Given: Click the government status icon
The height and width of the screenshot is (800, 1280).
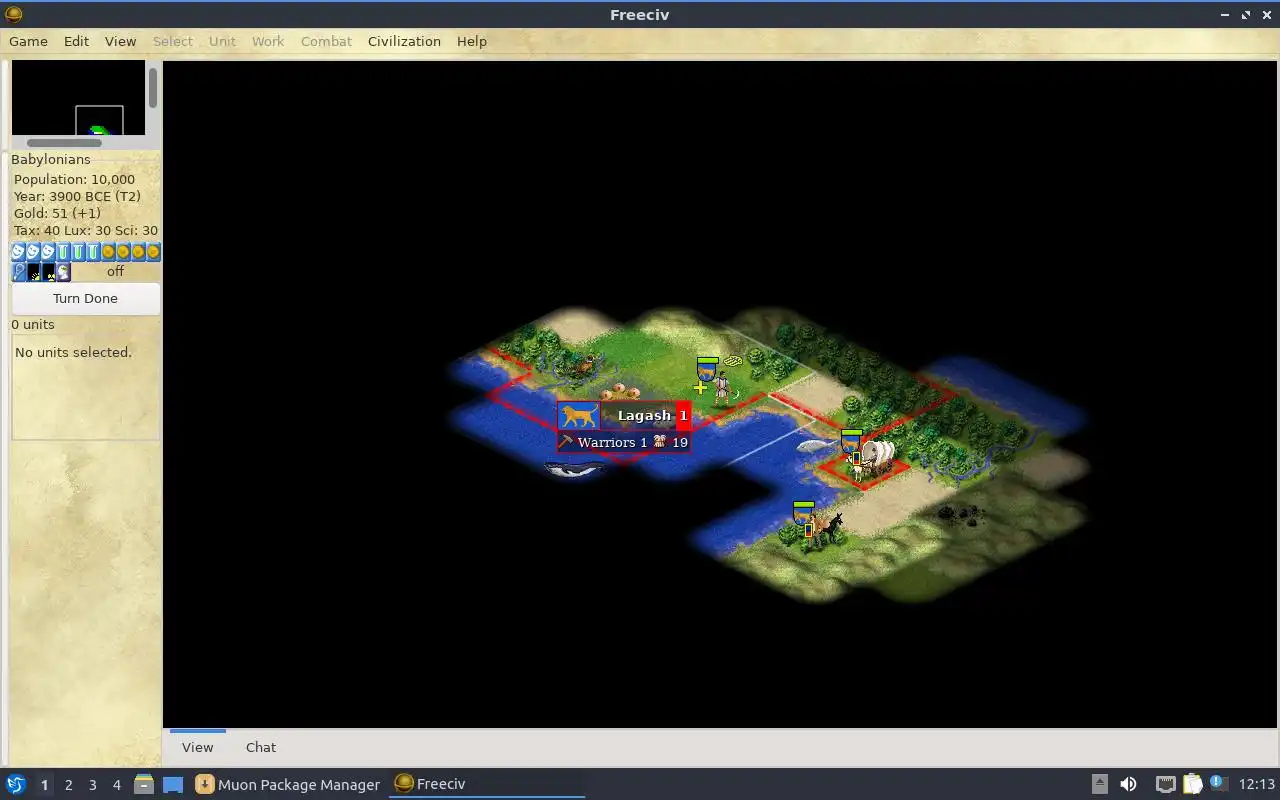Looking at the screenshot, I should point(64,271).
